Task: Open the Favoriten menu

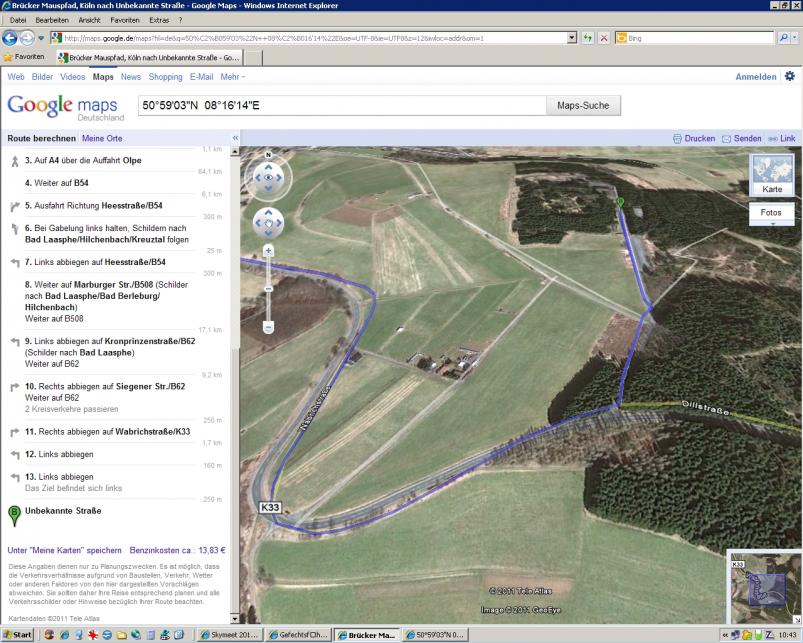Action: point(125,20)
